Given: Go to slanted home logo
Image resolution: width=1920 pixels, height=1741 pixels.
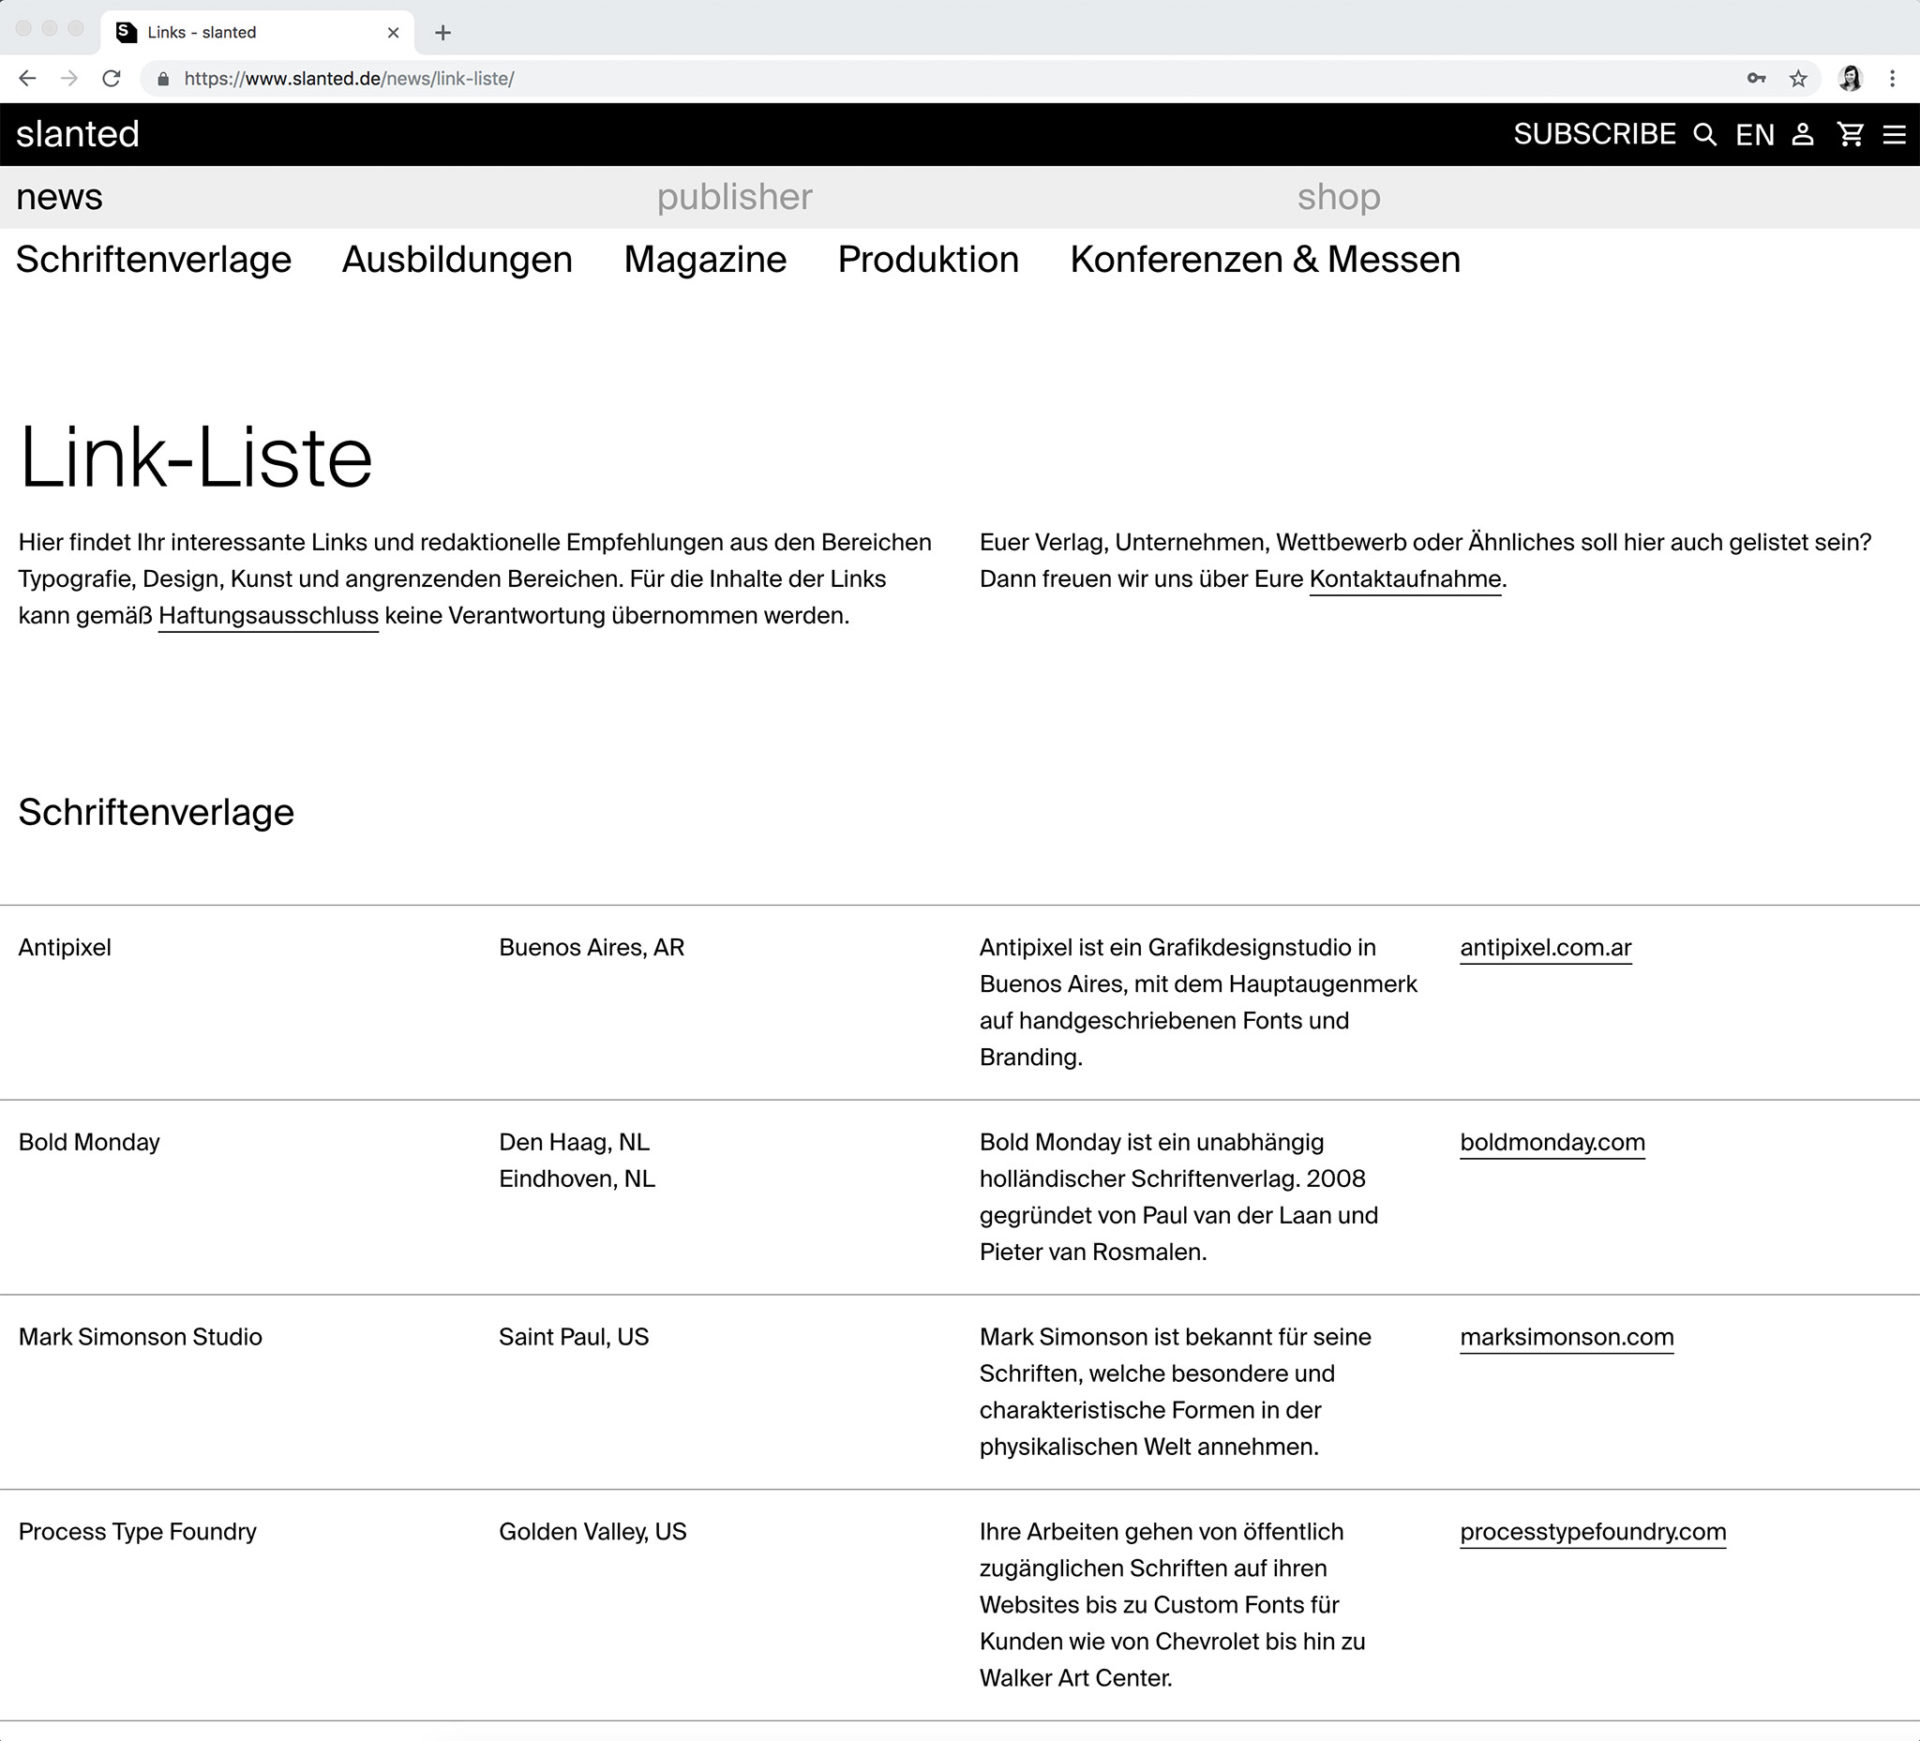Looking at the screenshot, I should click(x=78, y=134).
